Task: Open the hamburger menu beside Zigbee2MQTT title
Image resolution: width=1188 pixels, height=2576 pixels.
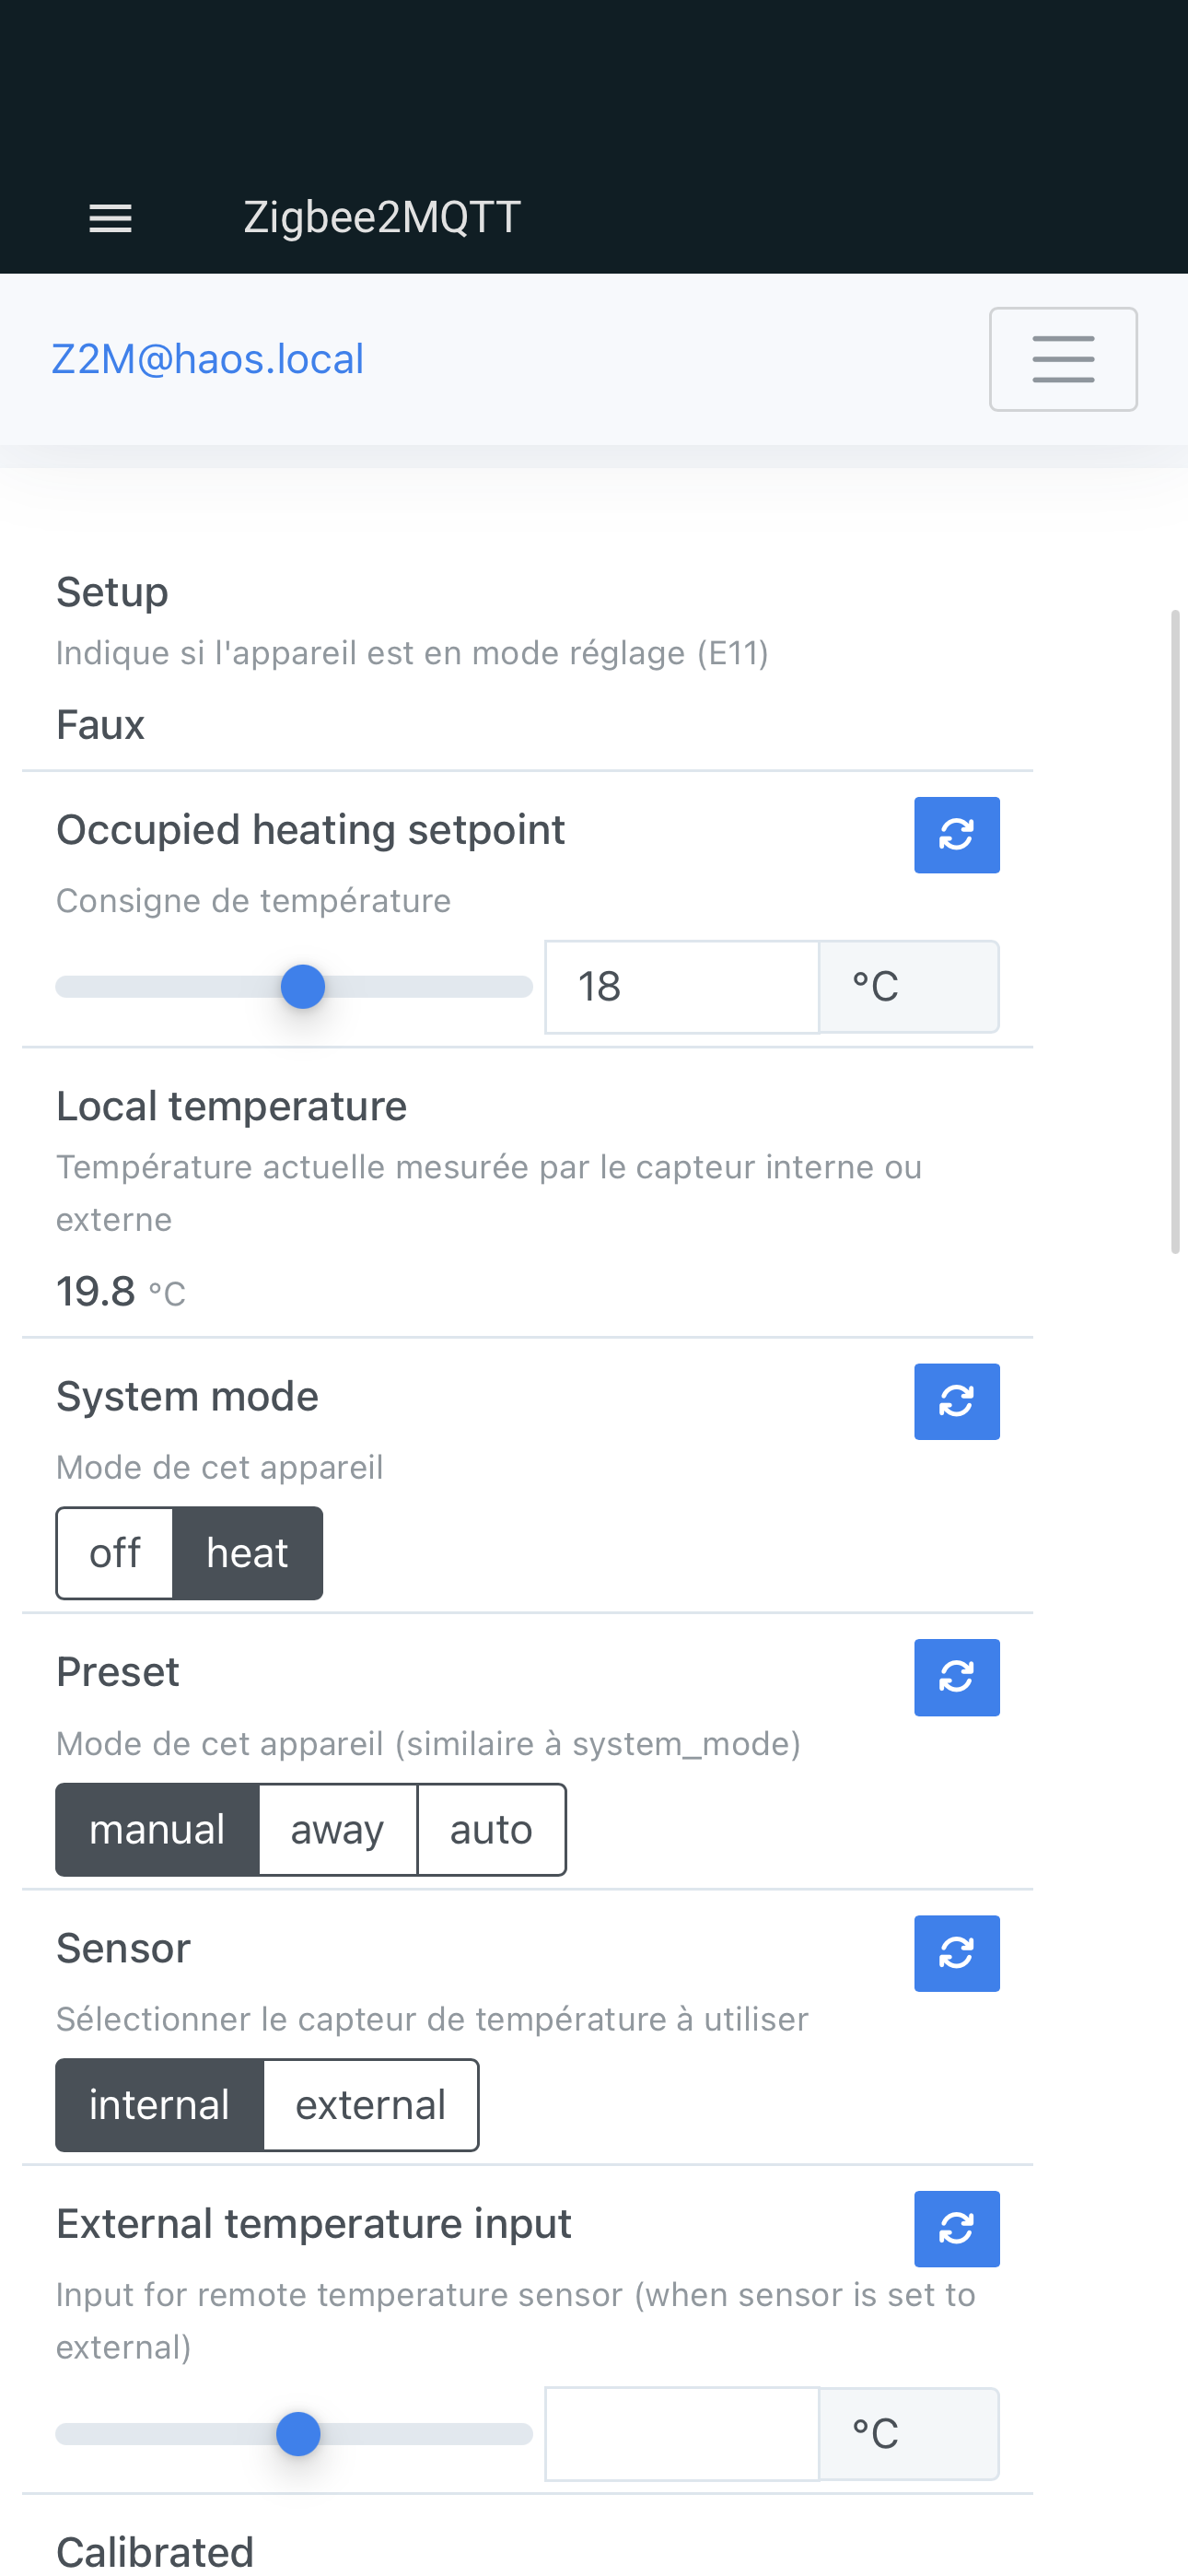Action: pyautogui.click(x=110, y=218)
